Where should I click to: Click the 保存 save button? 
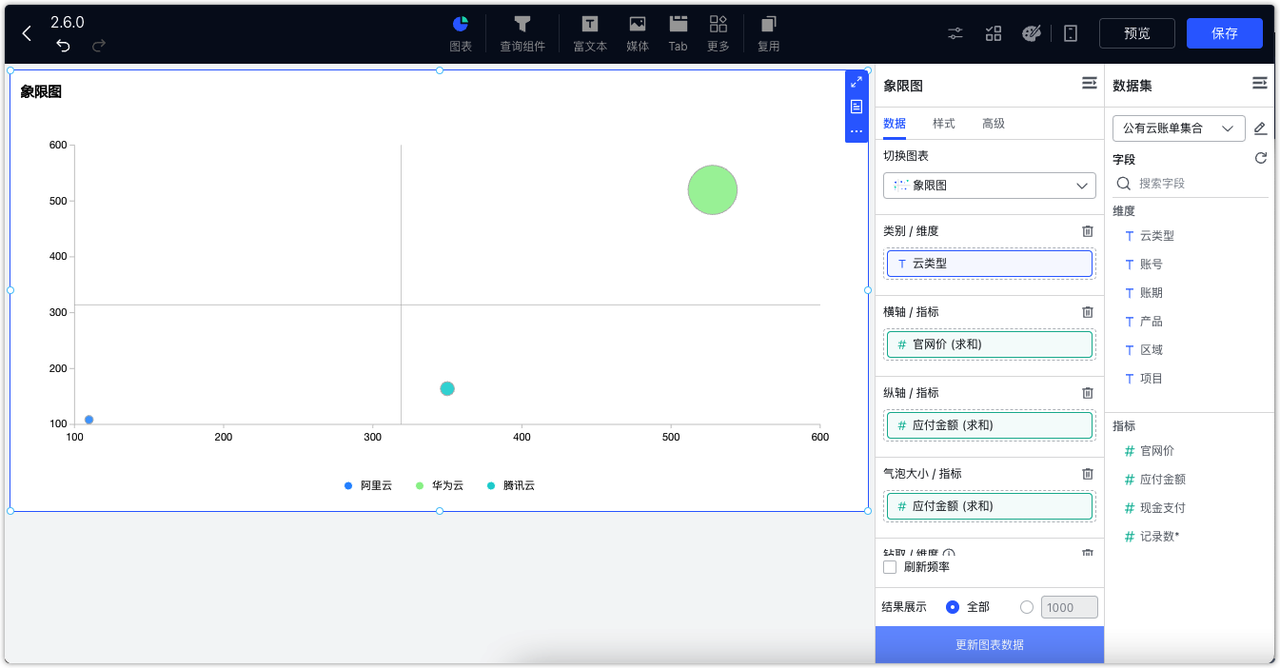pos(1224,32)
